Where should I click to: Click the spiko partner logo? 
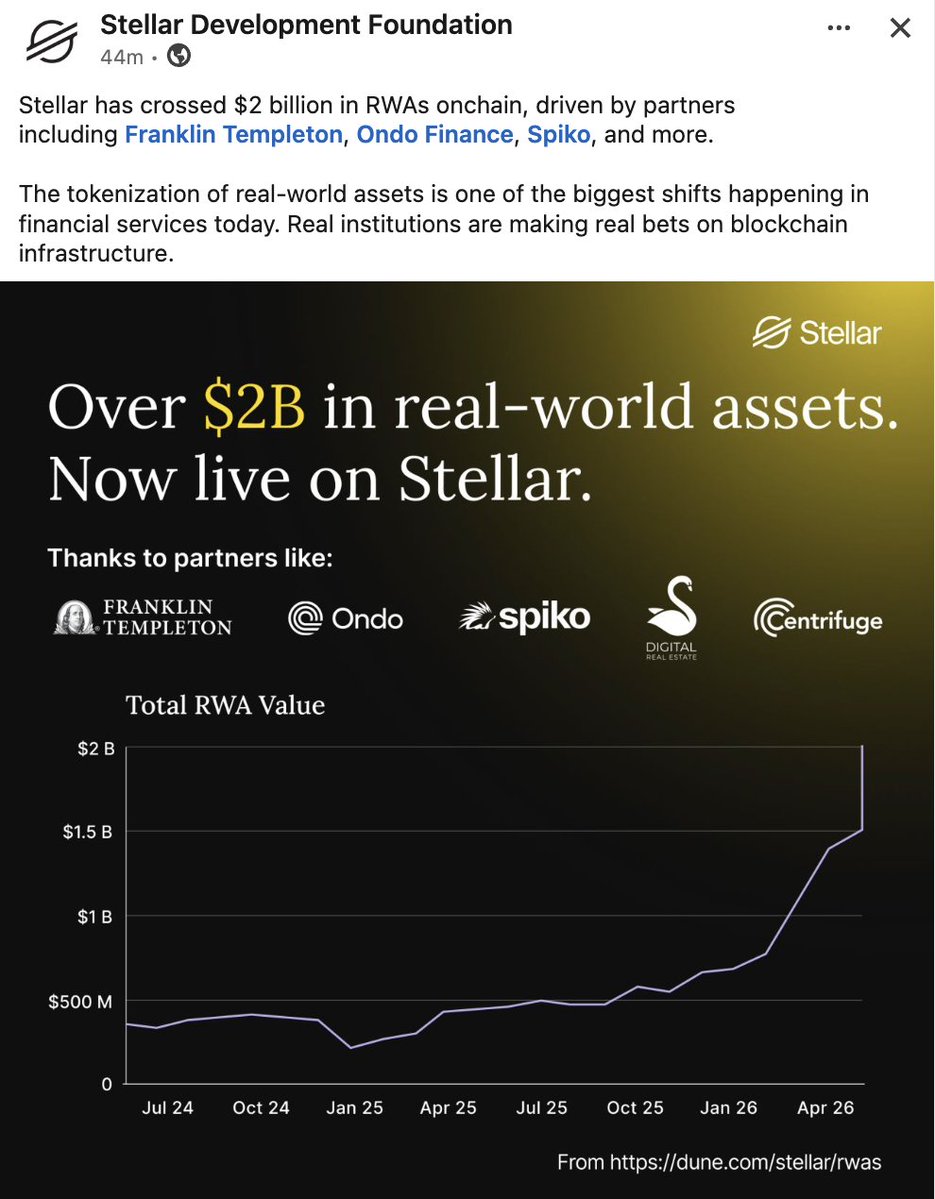pyautogui.click(x=524, y=618)
